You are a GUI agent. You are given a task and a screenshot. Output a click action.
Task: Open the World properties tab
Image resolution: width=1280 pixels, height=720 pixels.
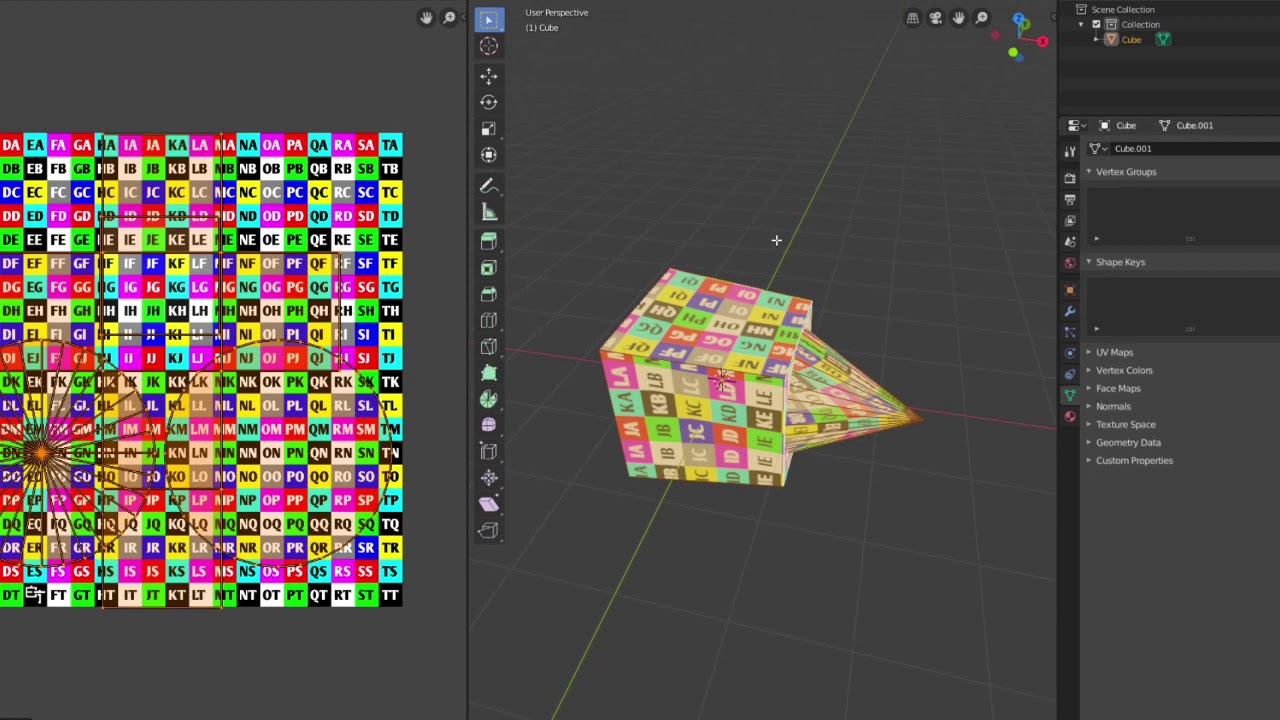pos(1070,263)
